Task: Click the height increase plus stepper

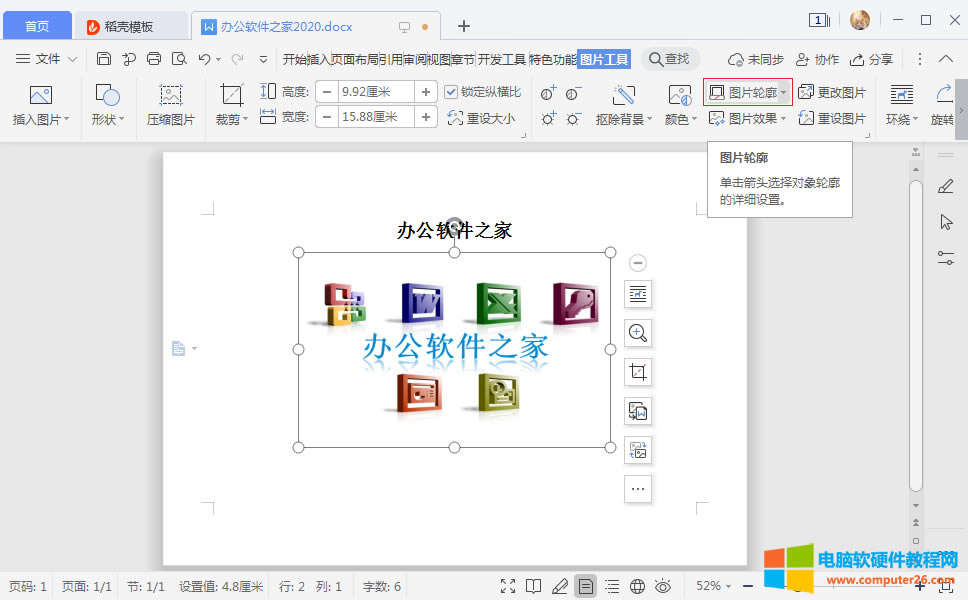Action: click(x=426, y=92)
